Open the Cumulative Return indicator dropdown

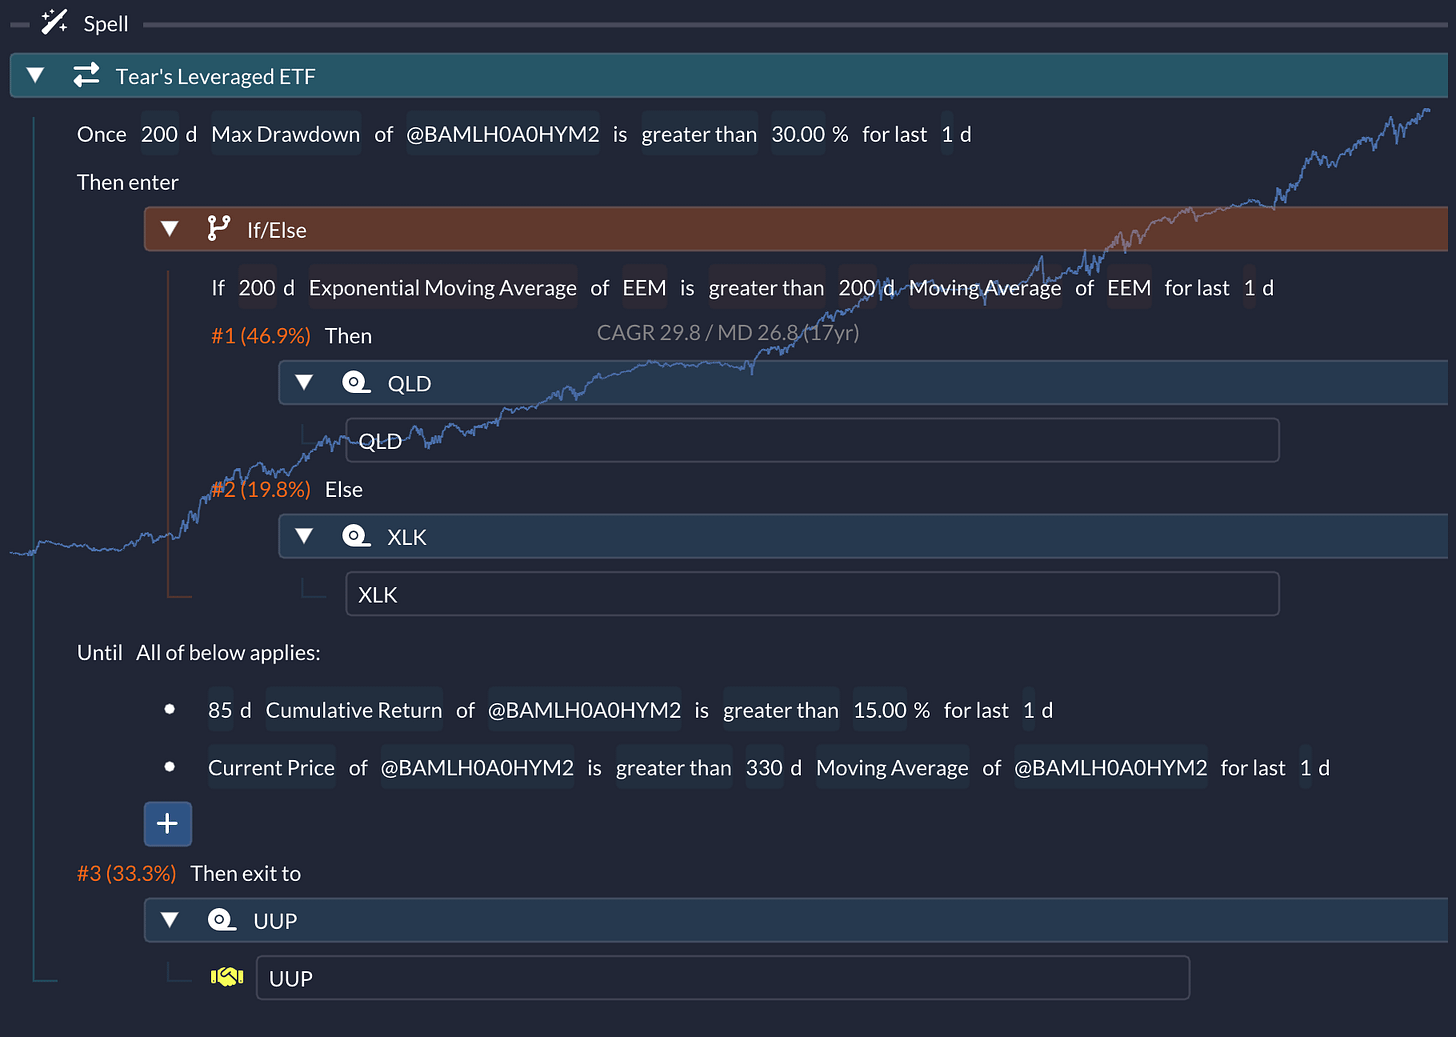click(354, 710)
